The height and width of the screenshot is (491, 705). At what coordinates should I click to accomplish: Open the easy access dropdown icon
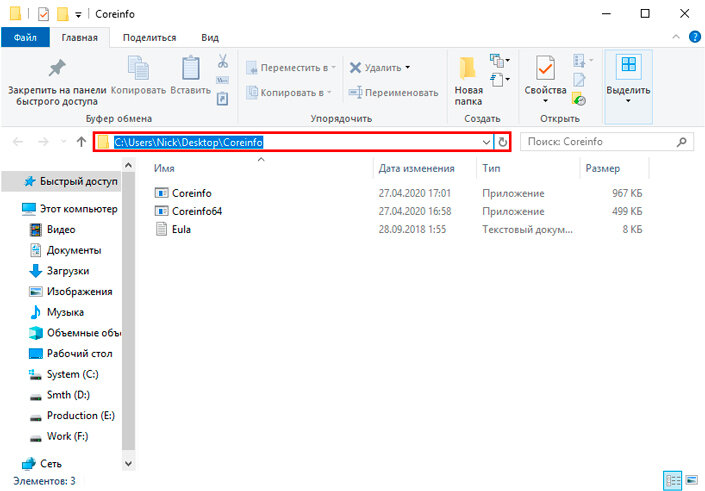click(x=500, y=80)
